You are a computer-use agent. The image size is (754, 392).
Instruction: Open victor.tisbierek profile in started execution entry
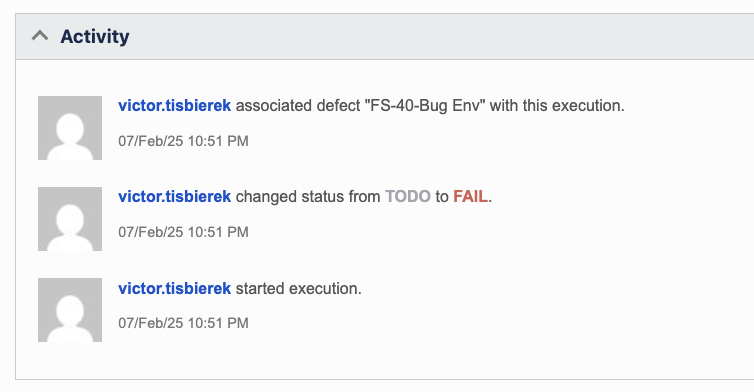point(175,288)
